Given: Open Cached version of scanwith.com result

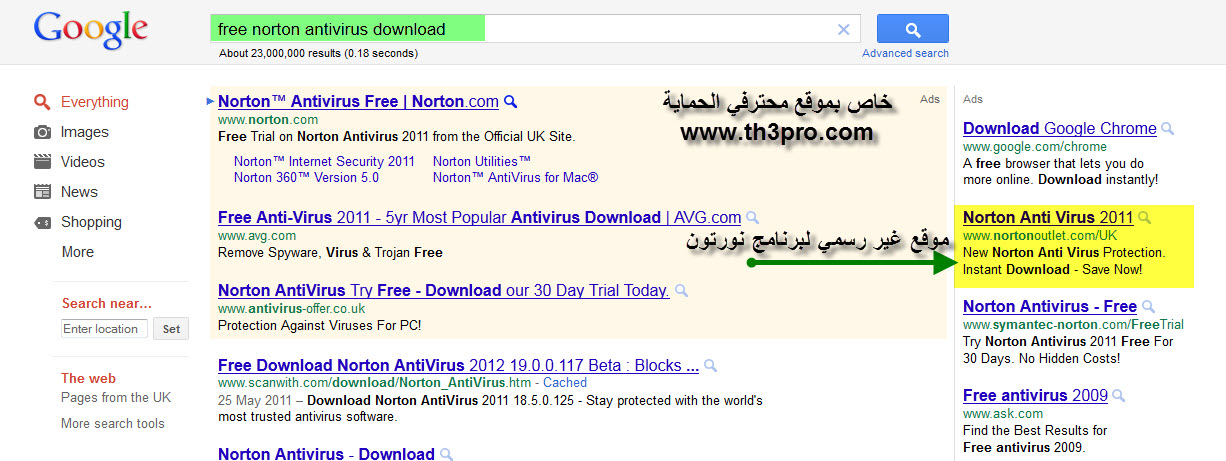Looking at the screenshot, I should click(565, 382).
